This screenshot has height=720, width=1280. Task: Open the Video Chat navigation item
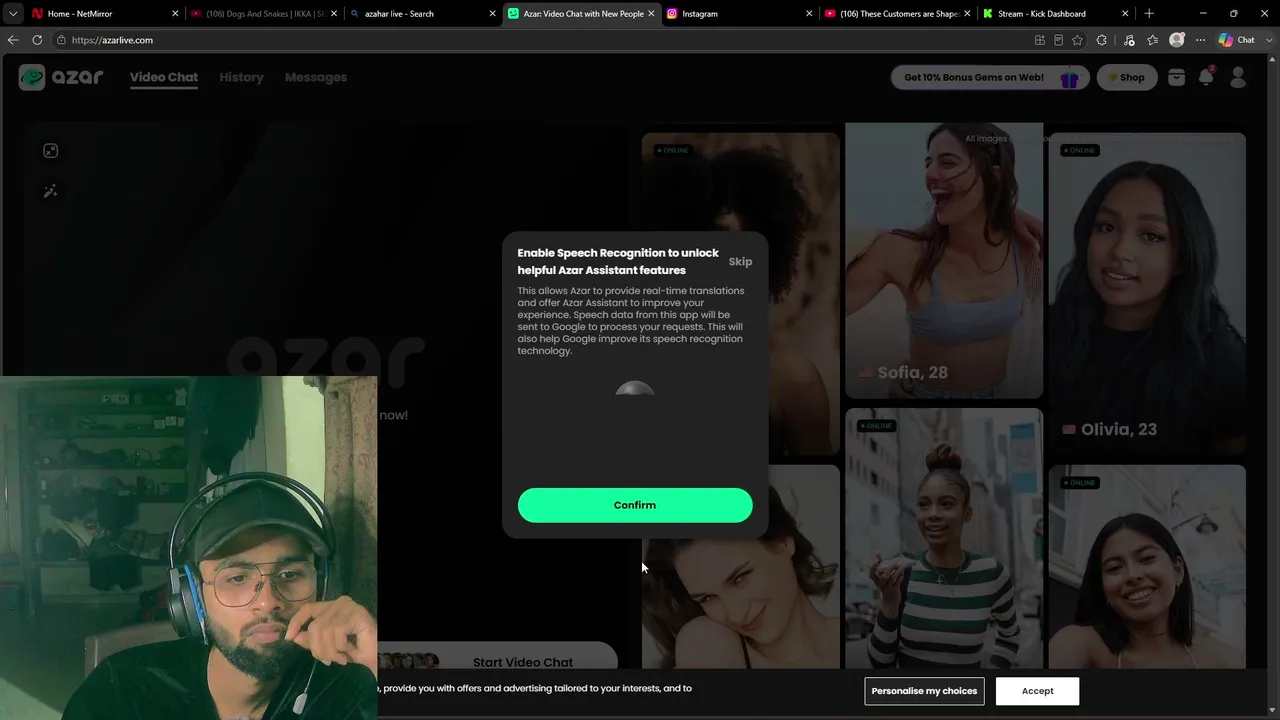click(164, 77)
